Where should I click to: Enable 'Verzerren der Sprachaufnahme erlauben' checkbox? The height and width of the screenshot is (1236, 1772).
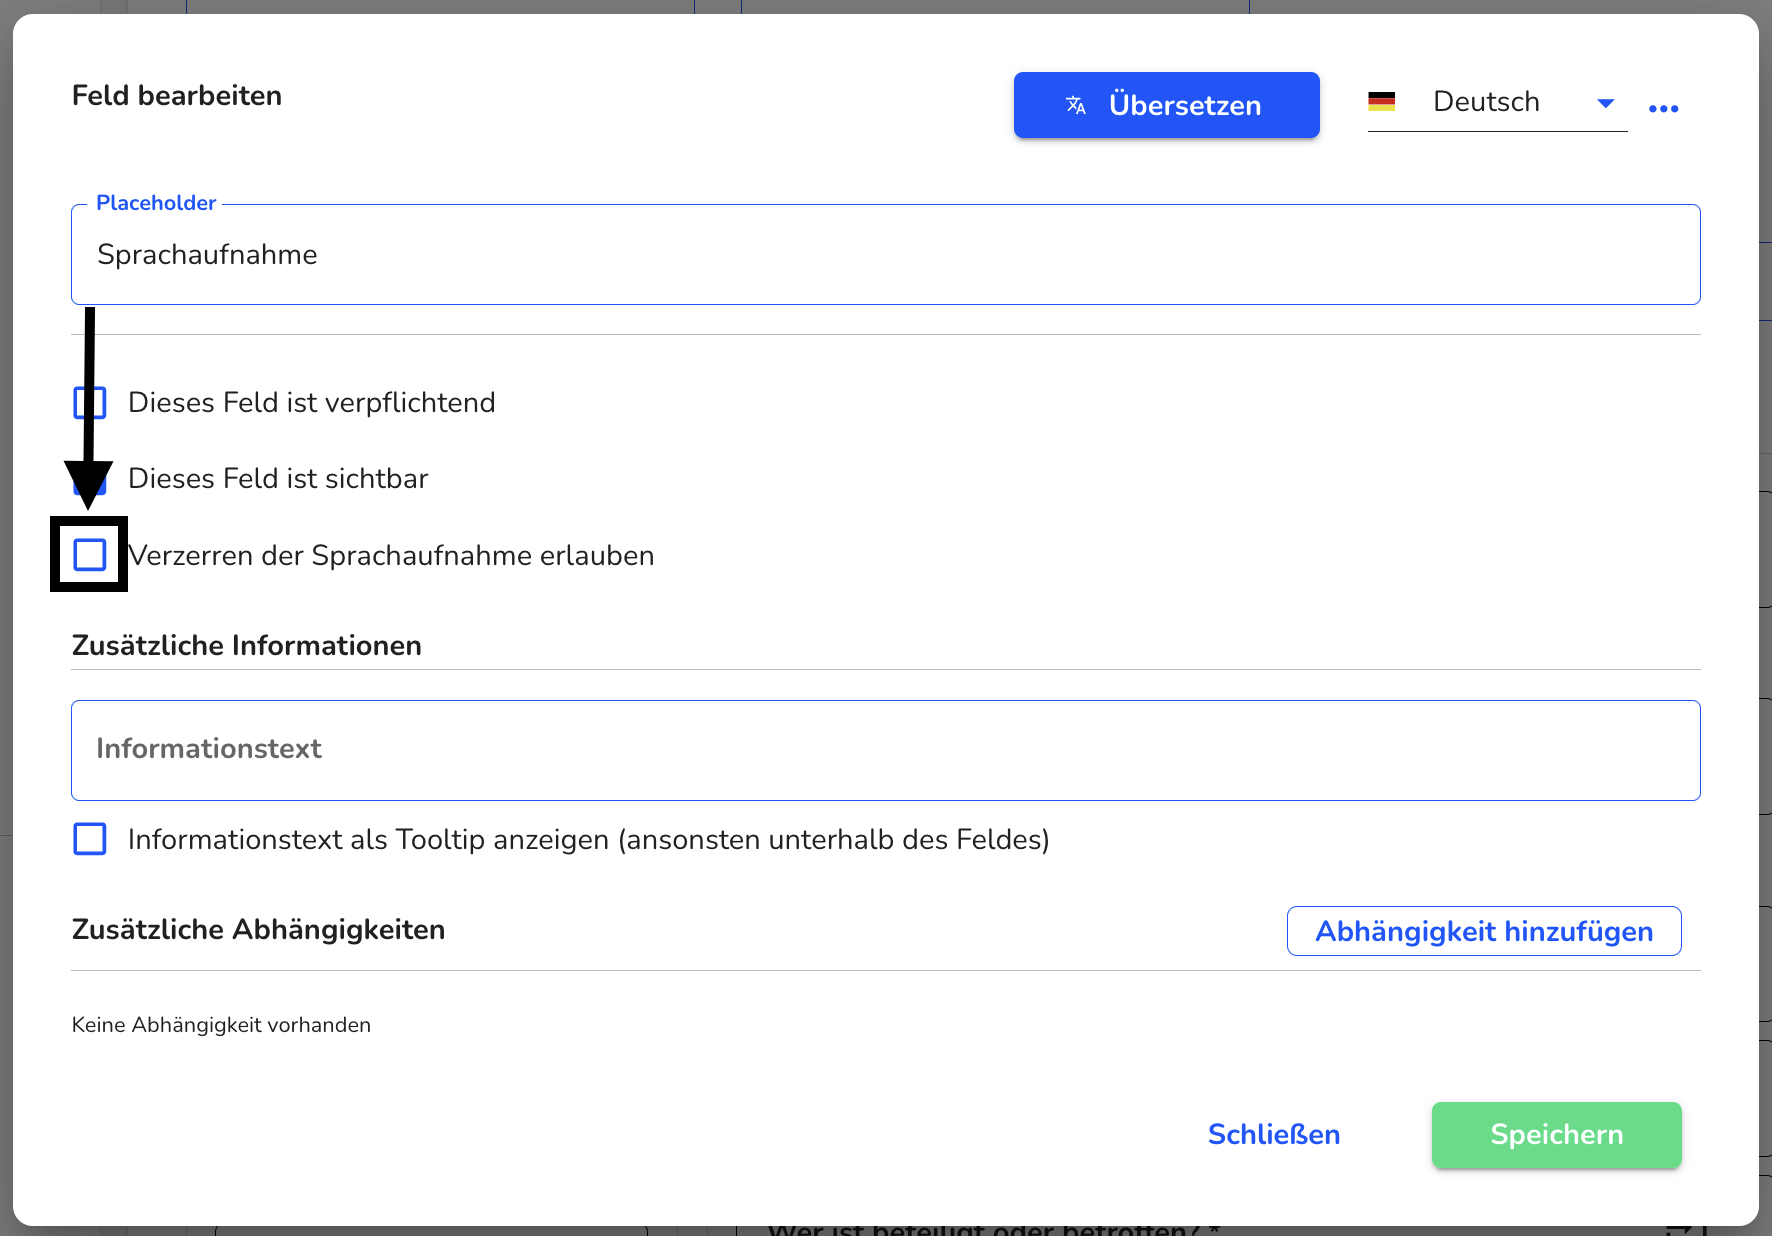click(90, 554)
